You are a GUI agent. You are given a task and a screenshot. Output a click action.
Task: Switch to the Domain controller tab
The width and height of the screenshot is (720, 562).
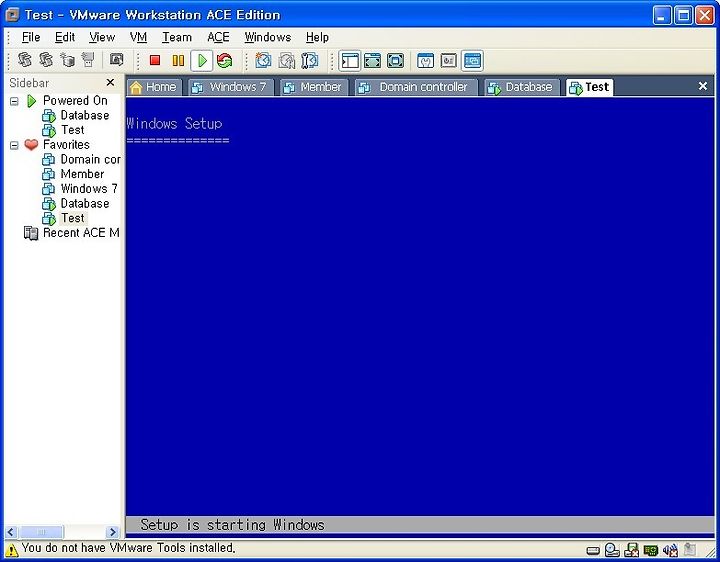416,87
